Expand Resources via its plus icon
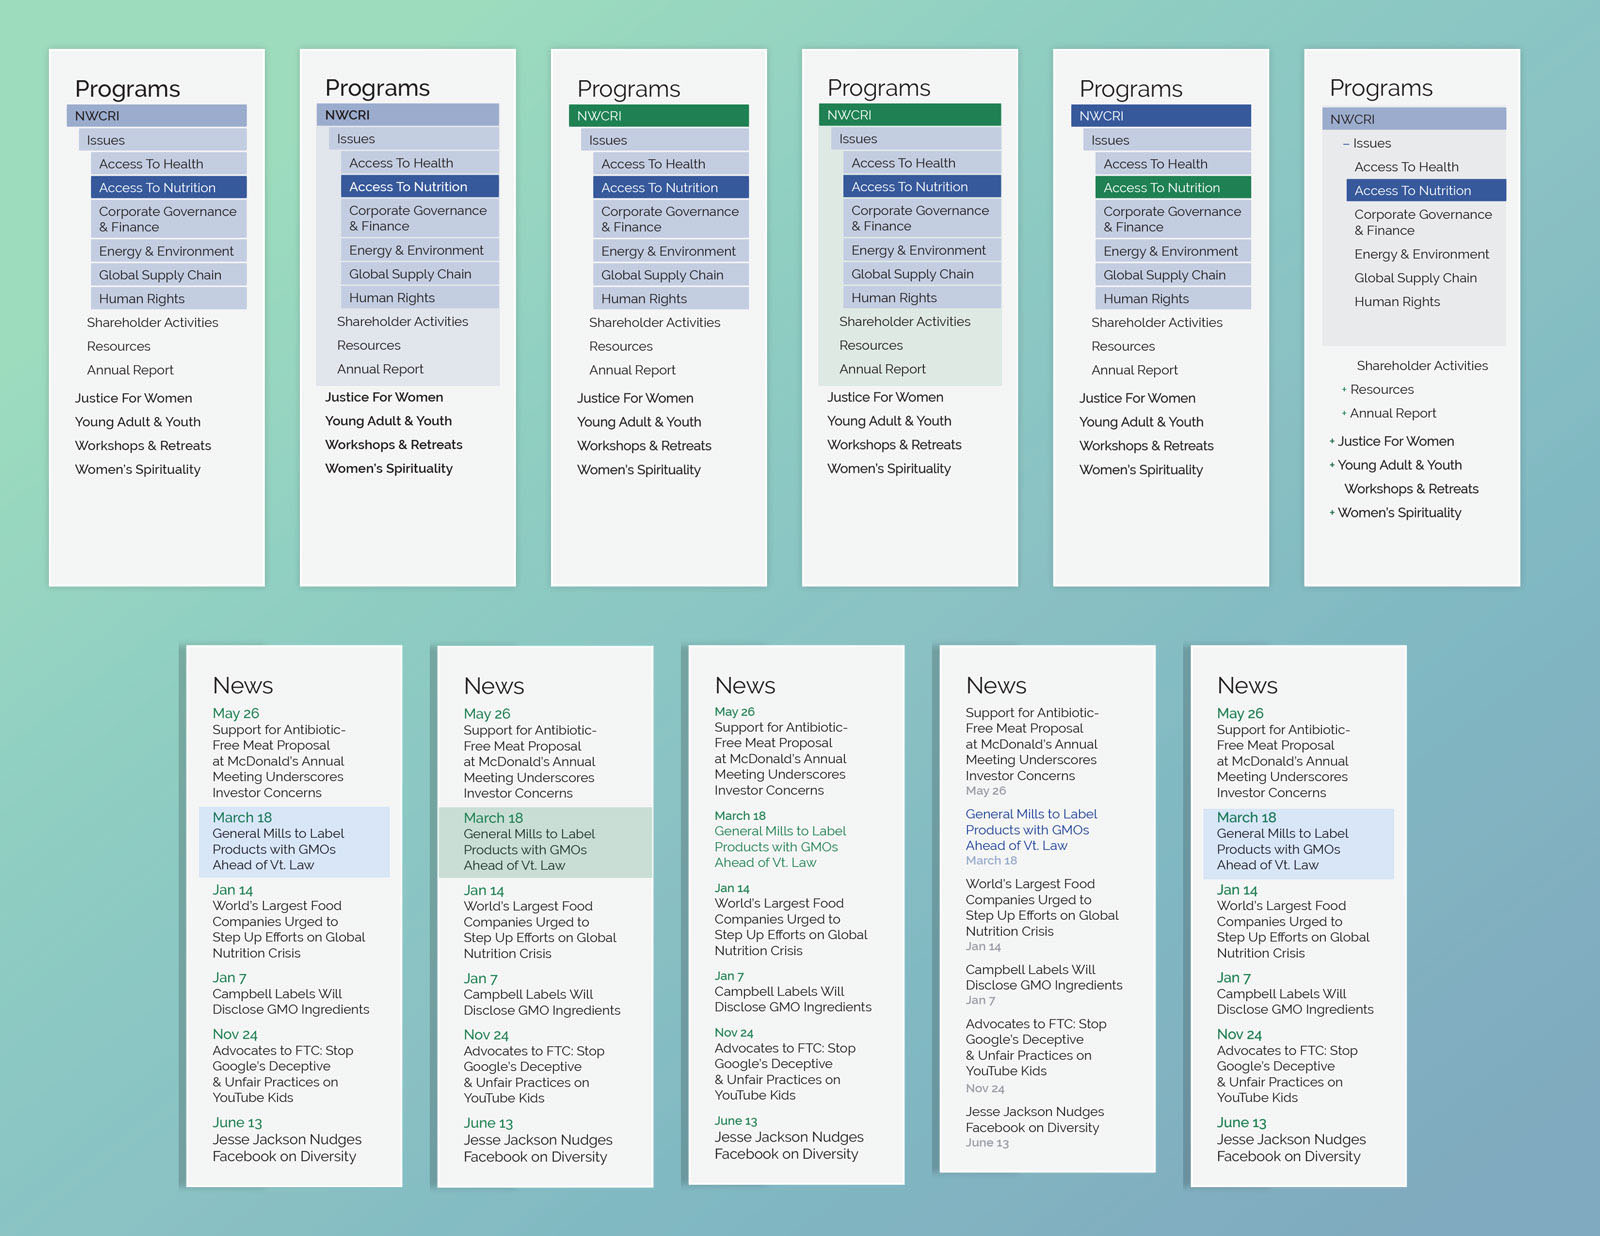Viewport: 1600px width, 1236px height. click(x=1344, y=390)
